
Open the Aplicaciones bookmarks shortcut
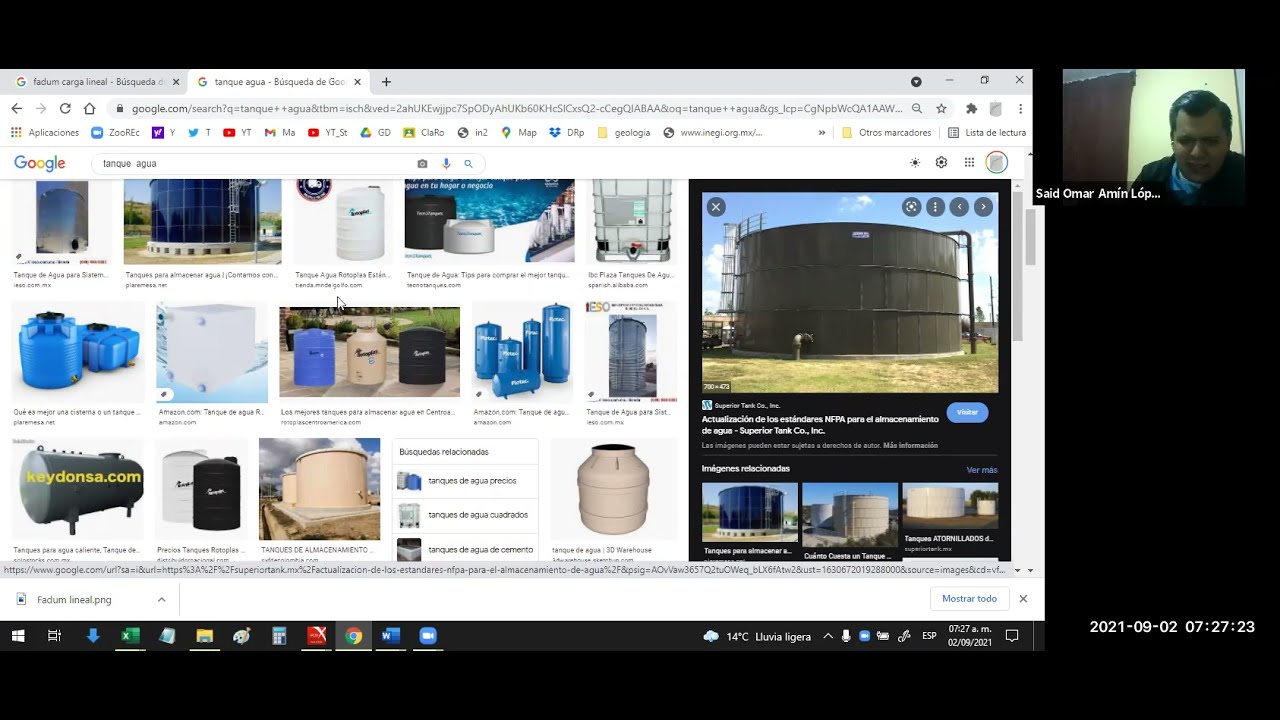pyautogui.click(x=45, y=132)
